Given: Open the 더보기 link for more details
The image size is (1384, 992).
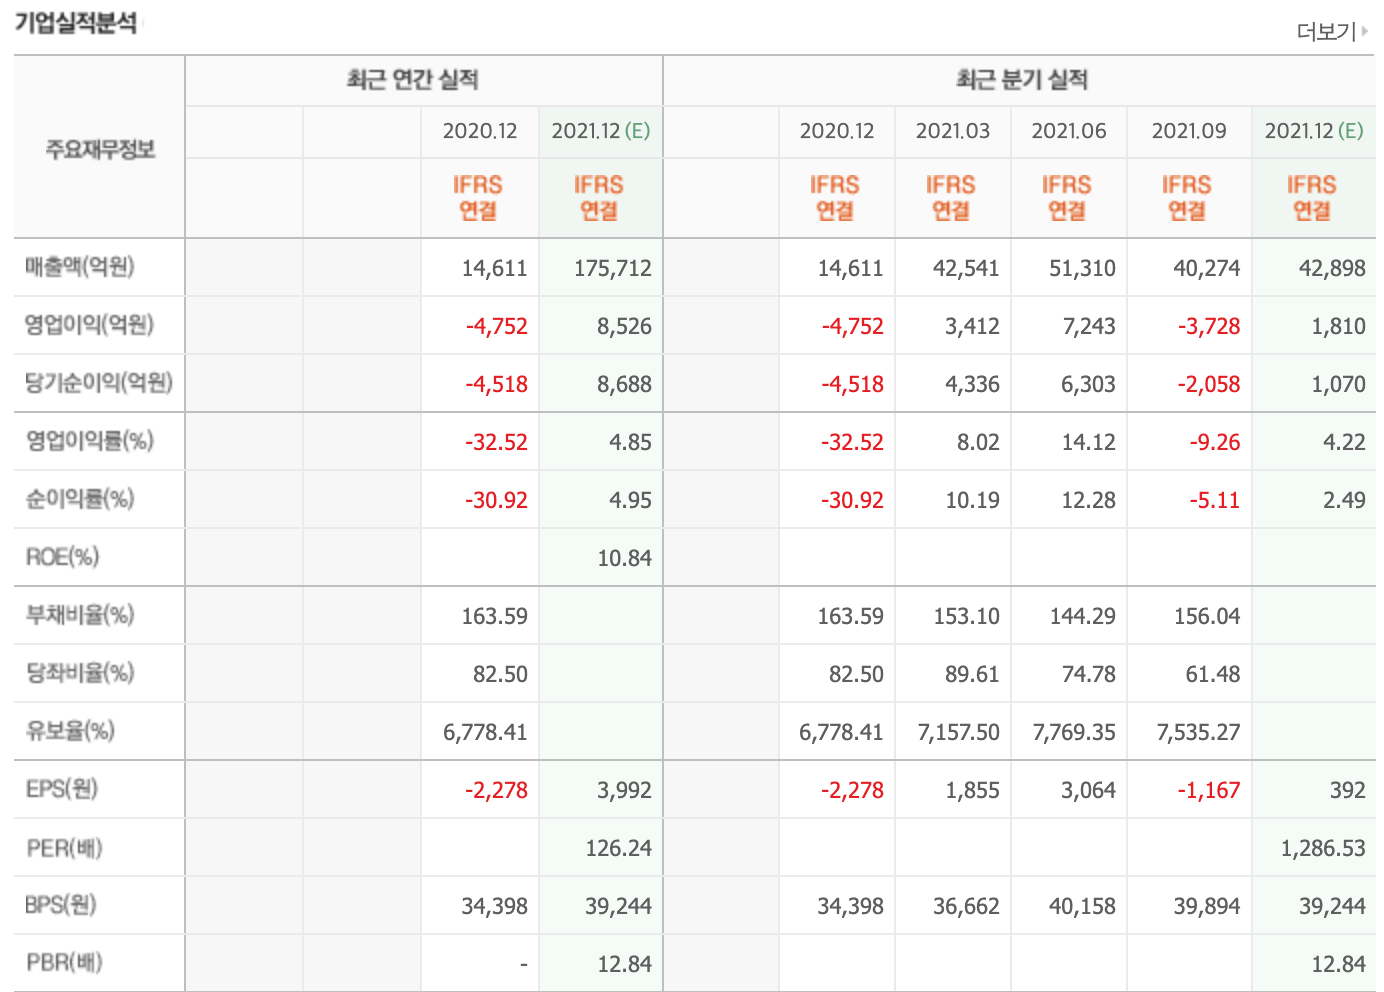Looking at the screenshot, I should tap(1331, 32).
